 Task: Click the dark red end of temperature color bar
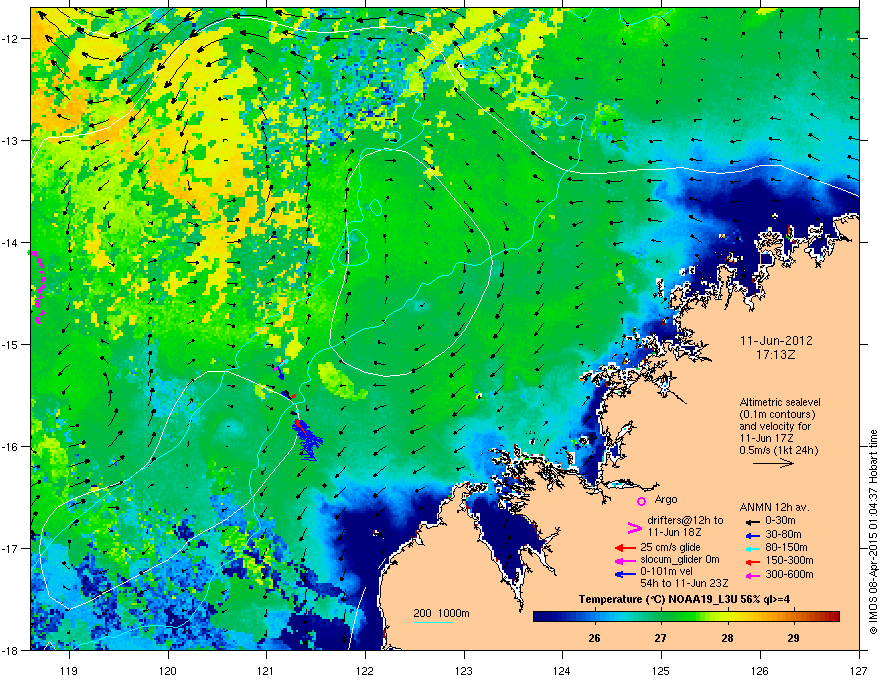pyautogui.click(x=834, y=617)
